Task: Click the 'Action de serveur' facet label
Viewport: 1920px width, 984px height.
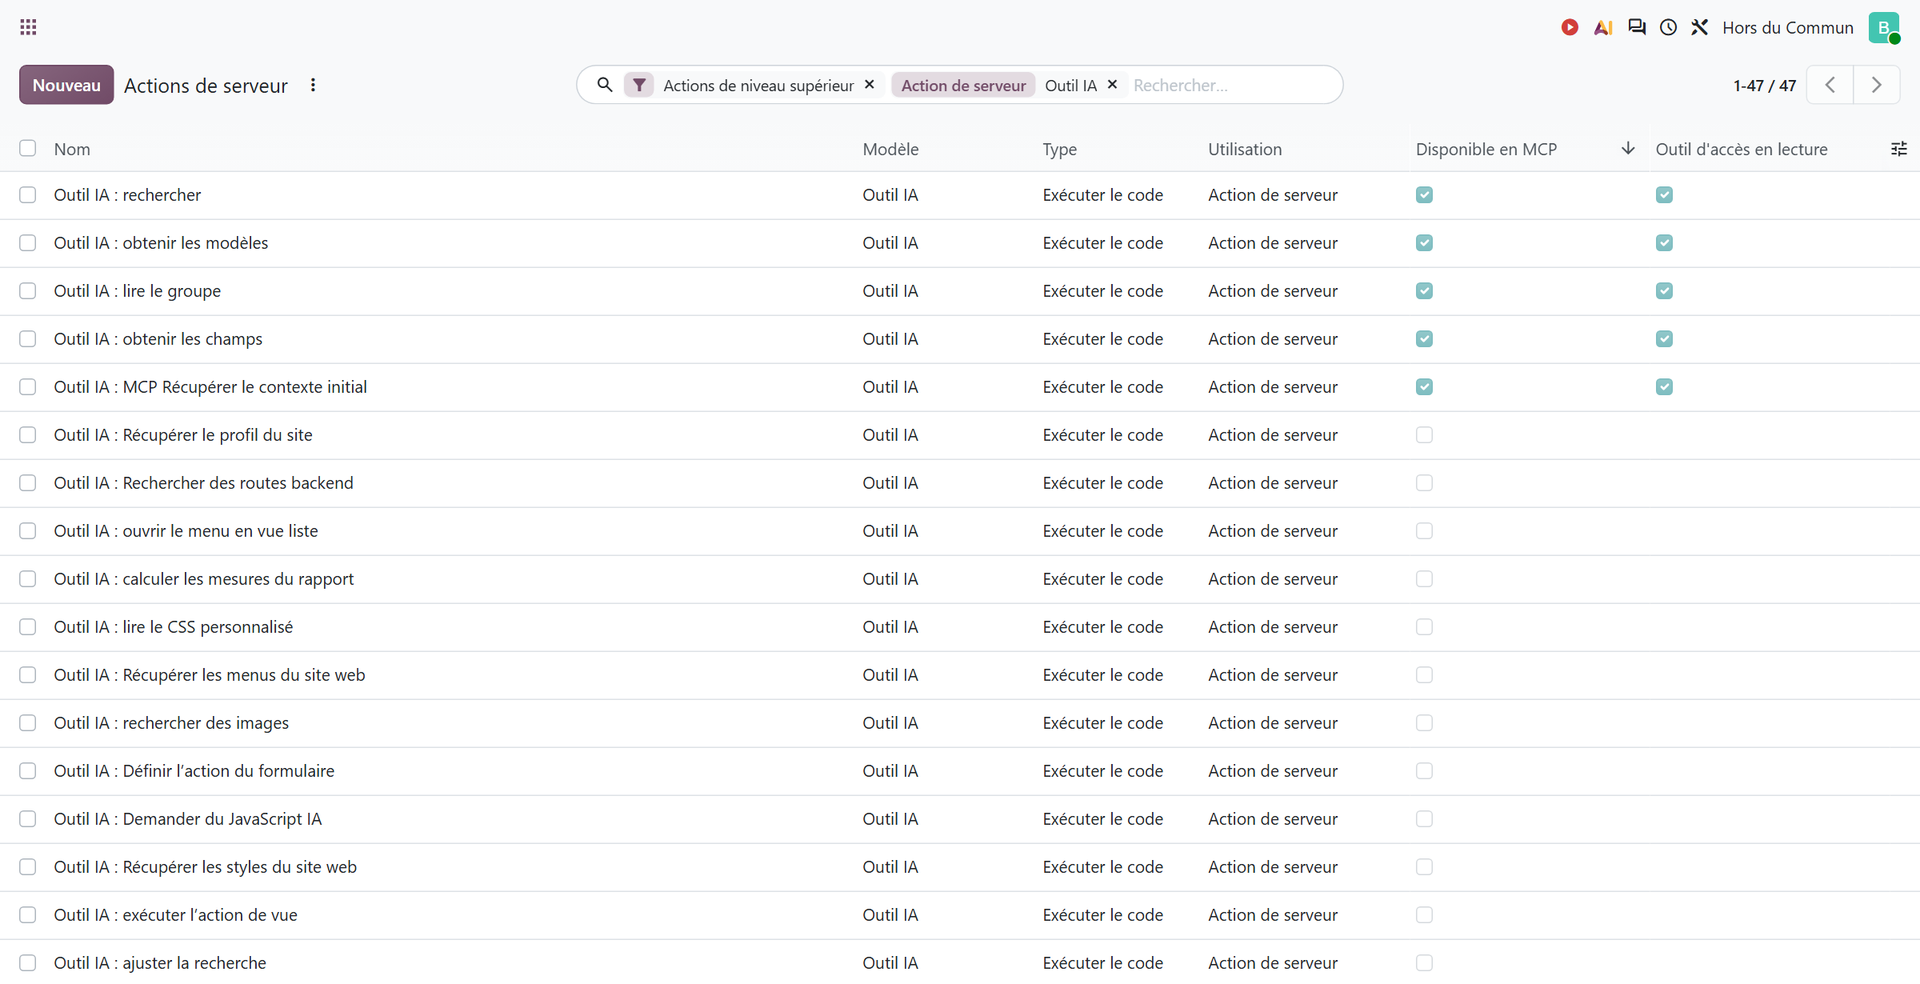Action: tap(964, 85)
